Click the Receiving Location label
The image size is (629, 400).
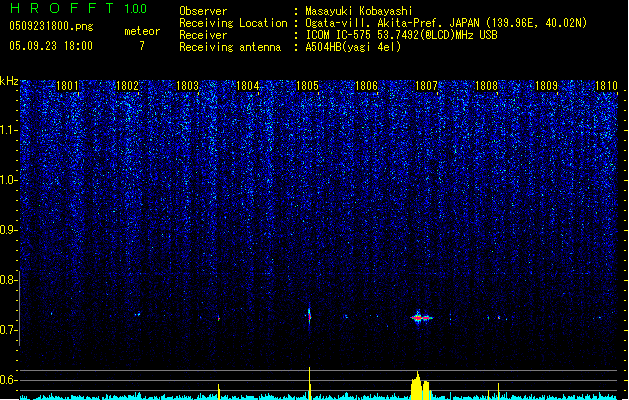[x=233, y=23]
